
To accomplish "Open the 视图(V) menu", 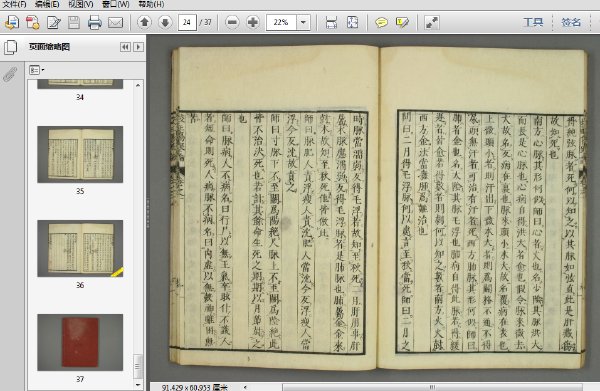I will 81,4.
